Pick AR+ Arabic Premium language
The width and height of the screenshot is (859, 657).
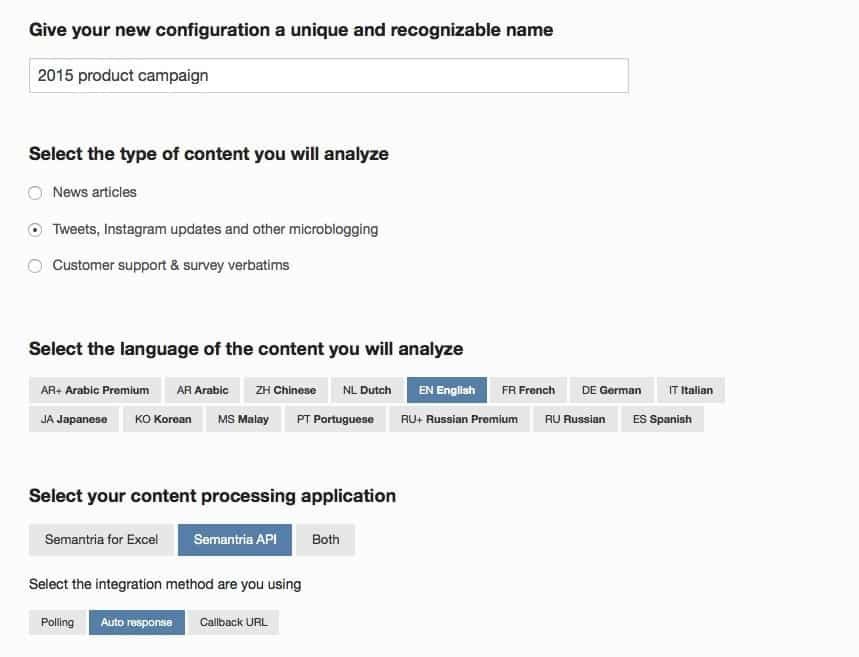95,390
